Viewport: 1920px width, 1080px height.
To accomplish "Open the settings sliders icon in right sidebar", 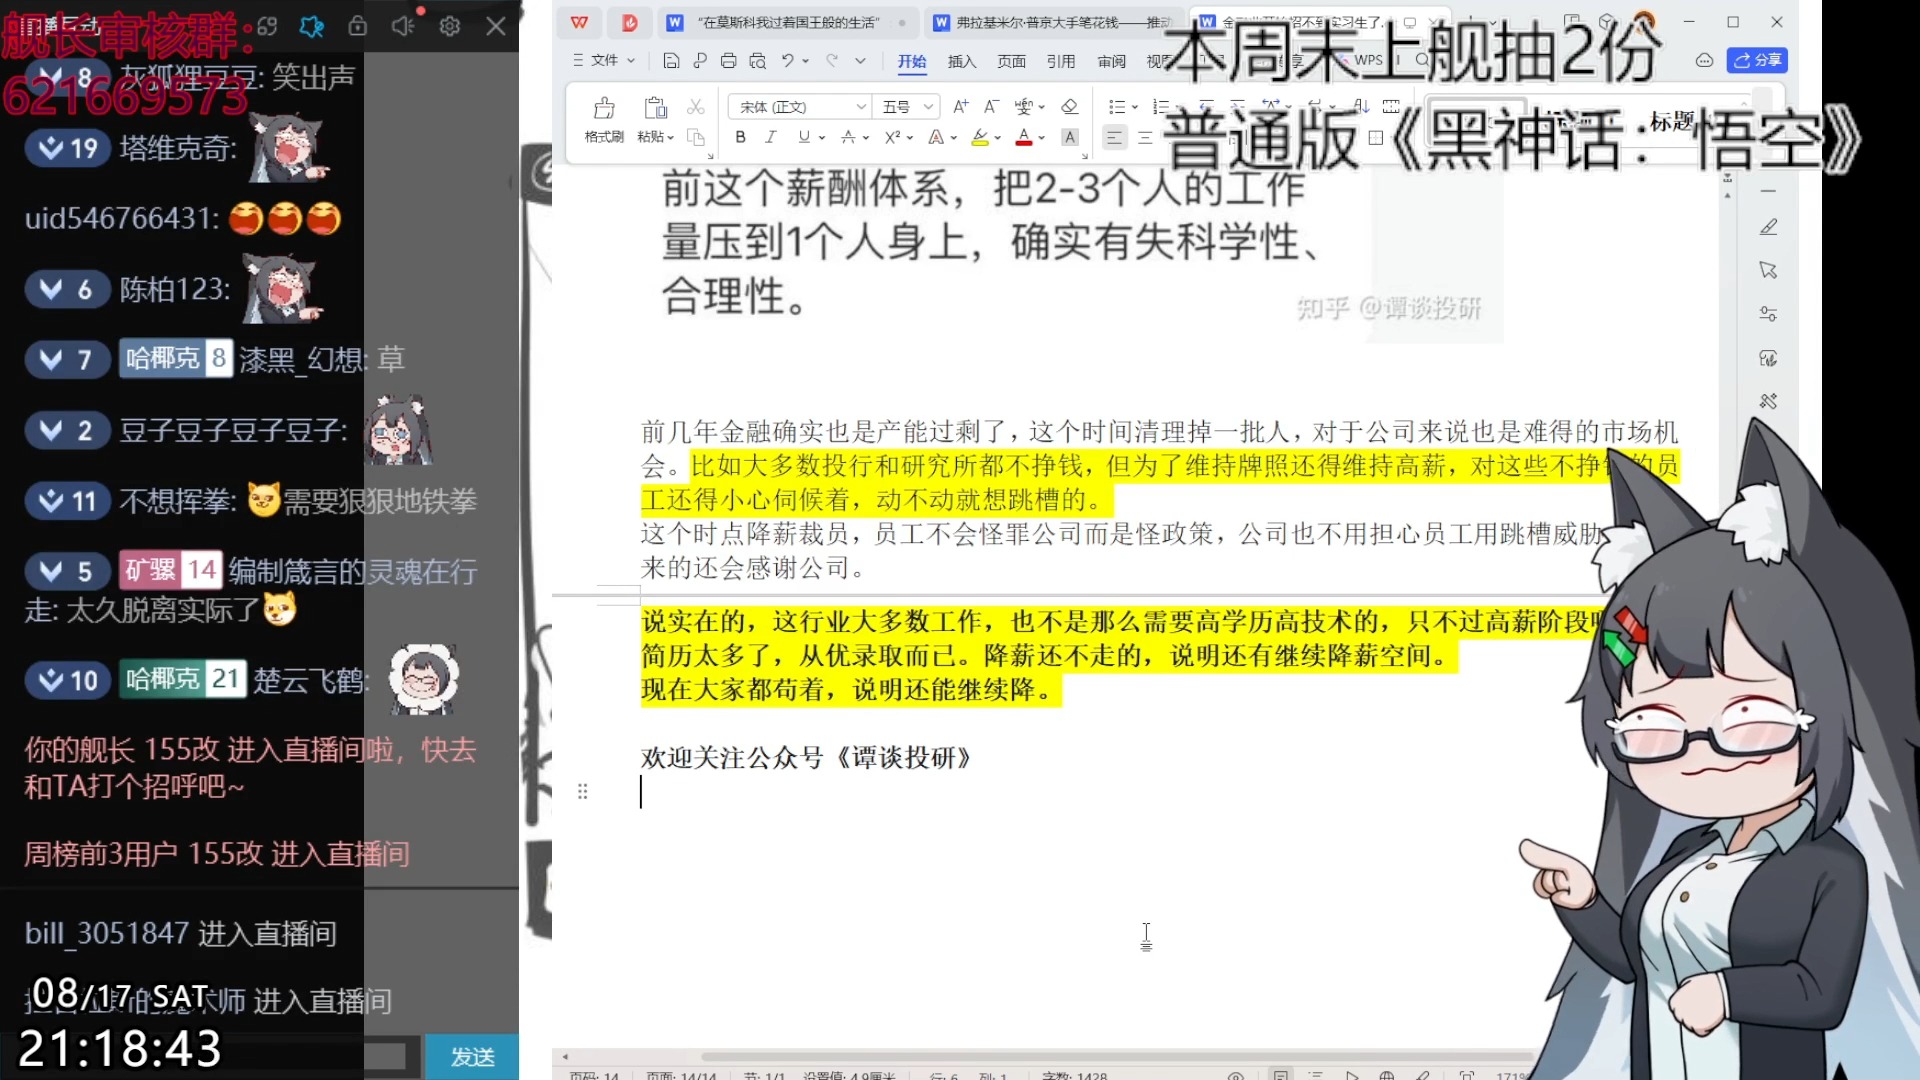I will (x=1768, y=314).
